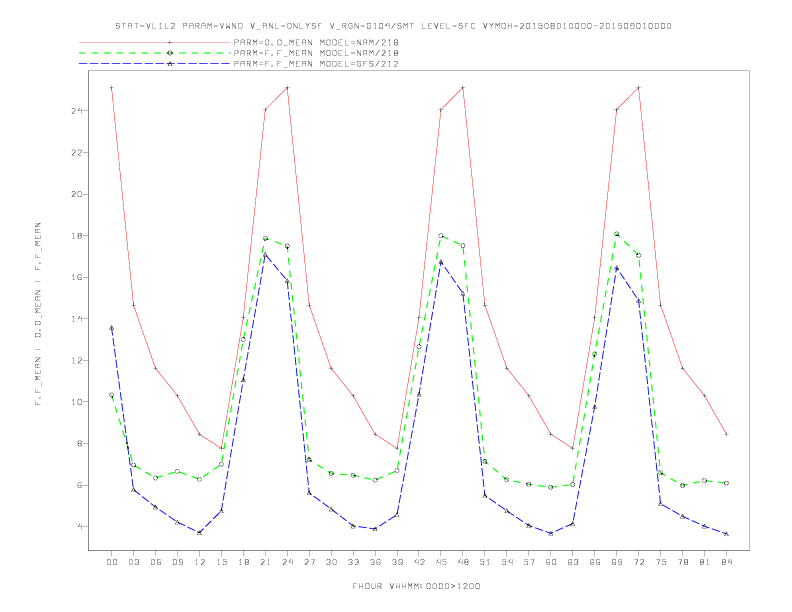The height and width of the screenshot is (612, 792).
Task: Click y-axis tick label 8
Action: [x=80, y=443]
